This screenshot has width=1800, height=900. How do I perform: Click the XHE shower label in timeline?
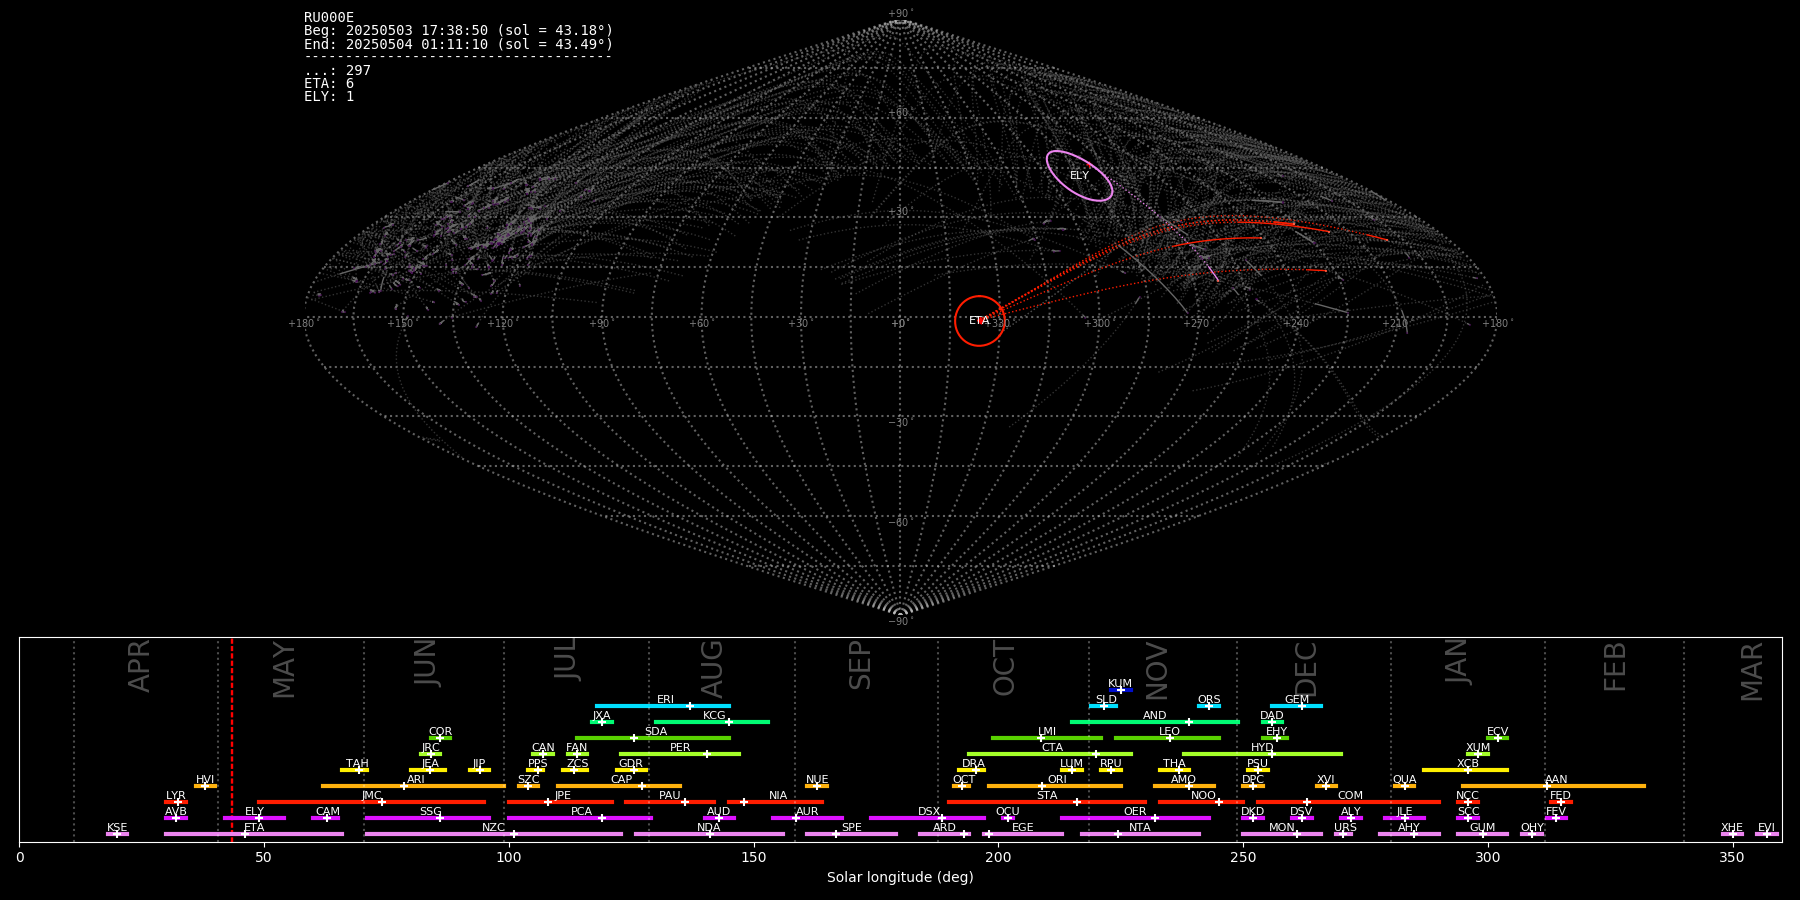click(1732, 827)
